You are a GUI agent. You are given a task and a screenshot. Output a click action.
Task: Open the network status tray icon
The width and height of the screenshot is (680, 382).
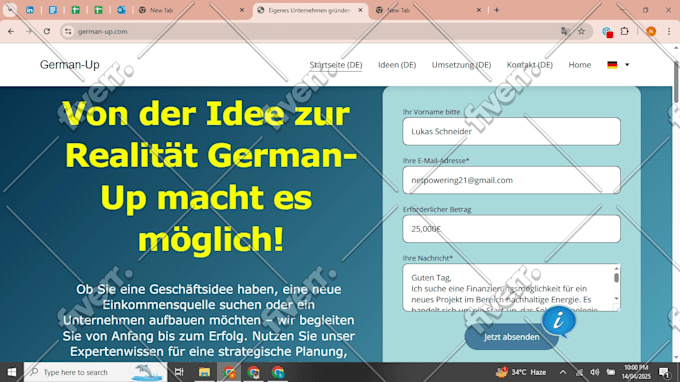[x=579, y=372]
